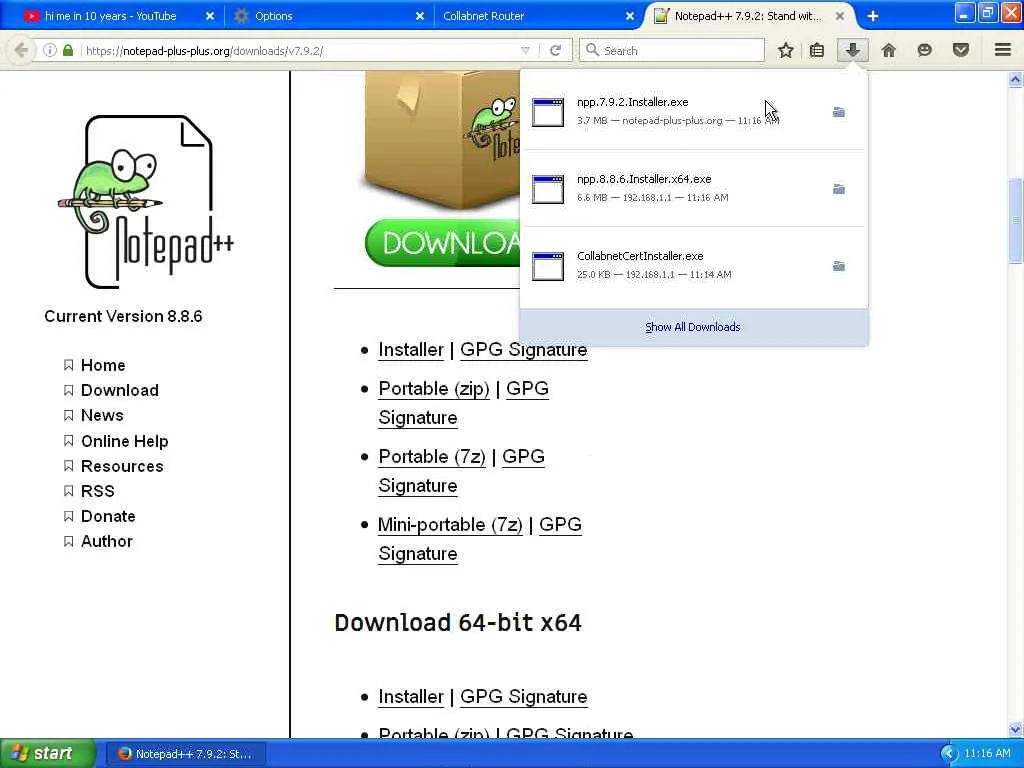This screenshot has width=1024, height=768.
Task: Close the Notepad++ 7.9.2 tab
Action: tap(840, 16)
